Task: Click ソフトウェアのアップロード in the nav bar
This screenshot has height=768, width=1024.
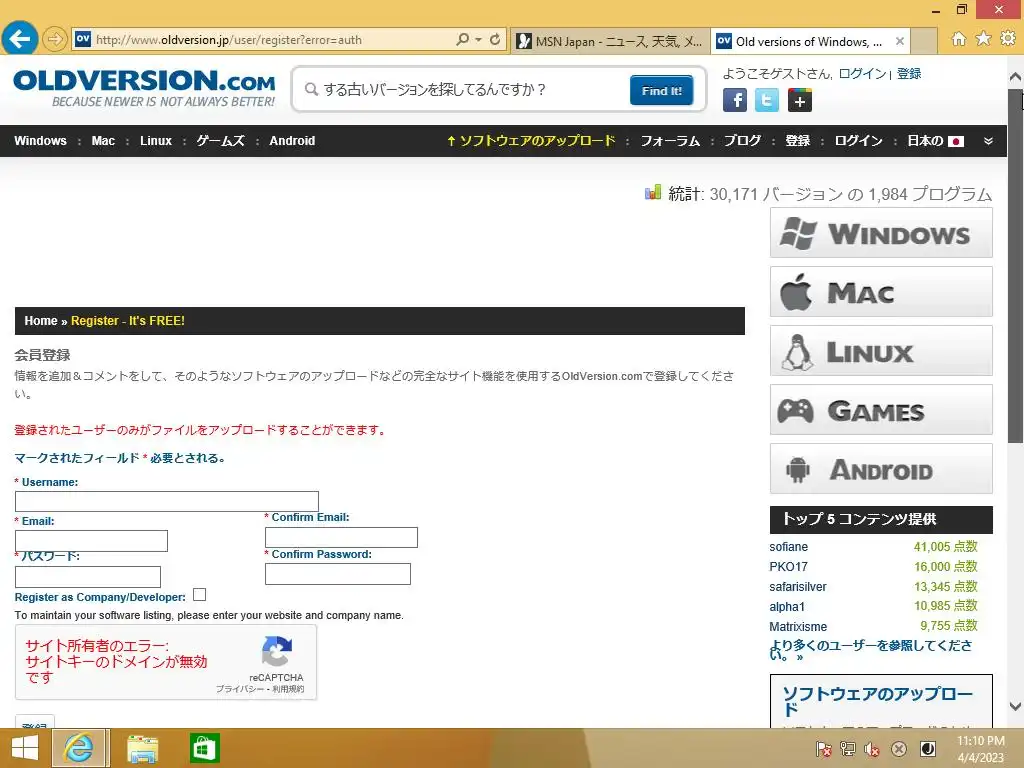Action: [531, 140]
